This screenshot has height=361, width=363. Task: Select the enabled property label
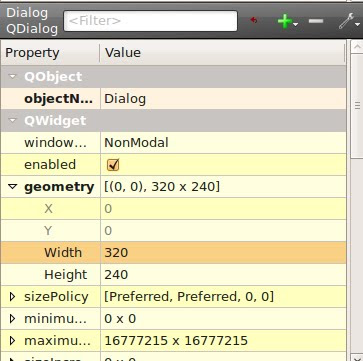pyautogui.click(x=50, y=165)
